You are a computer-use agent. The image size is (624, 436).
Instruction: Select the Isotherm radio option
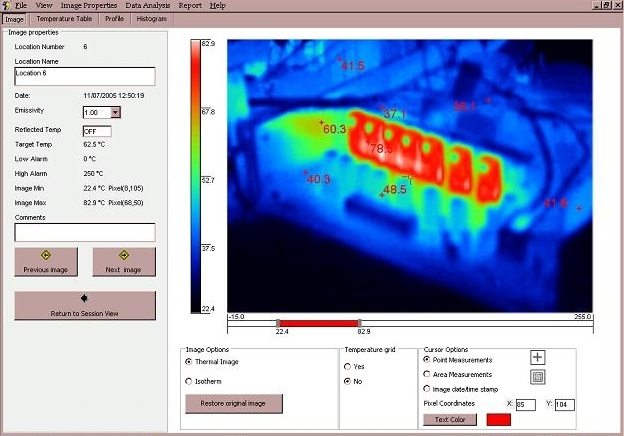click(x=189, y=381)
